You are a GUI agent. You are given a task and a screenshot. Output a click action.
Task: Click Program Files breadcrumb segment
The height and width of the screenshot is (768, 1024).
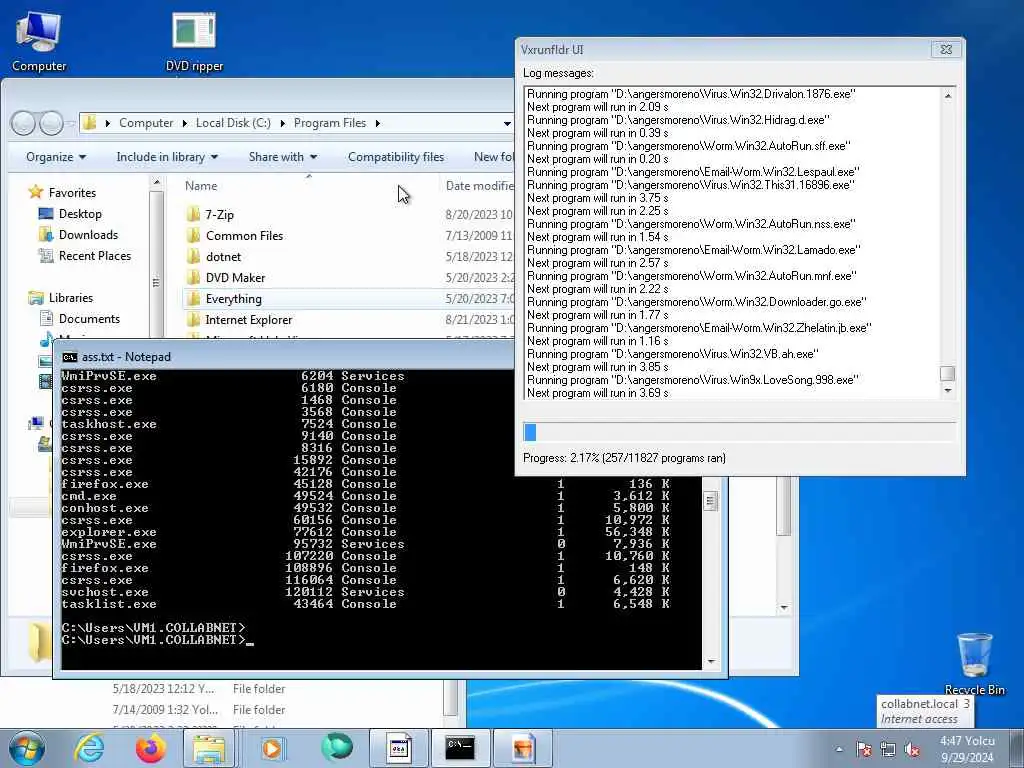[330, 123]
